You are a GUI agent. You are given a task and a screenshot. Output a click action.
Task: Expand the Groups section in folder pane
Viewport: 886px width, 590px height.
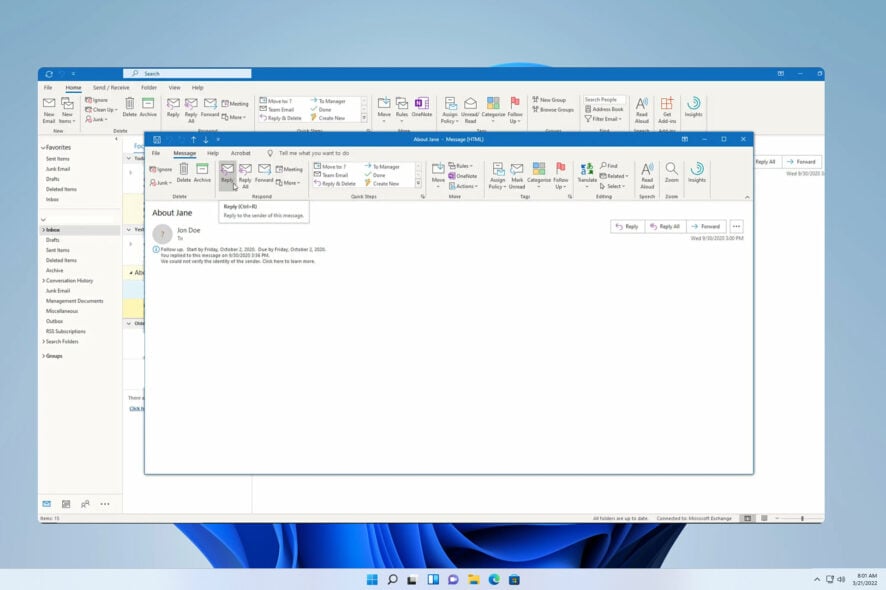click(x=44, y=356)
